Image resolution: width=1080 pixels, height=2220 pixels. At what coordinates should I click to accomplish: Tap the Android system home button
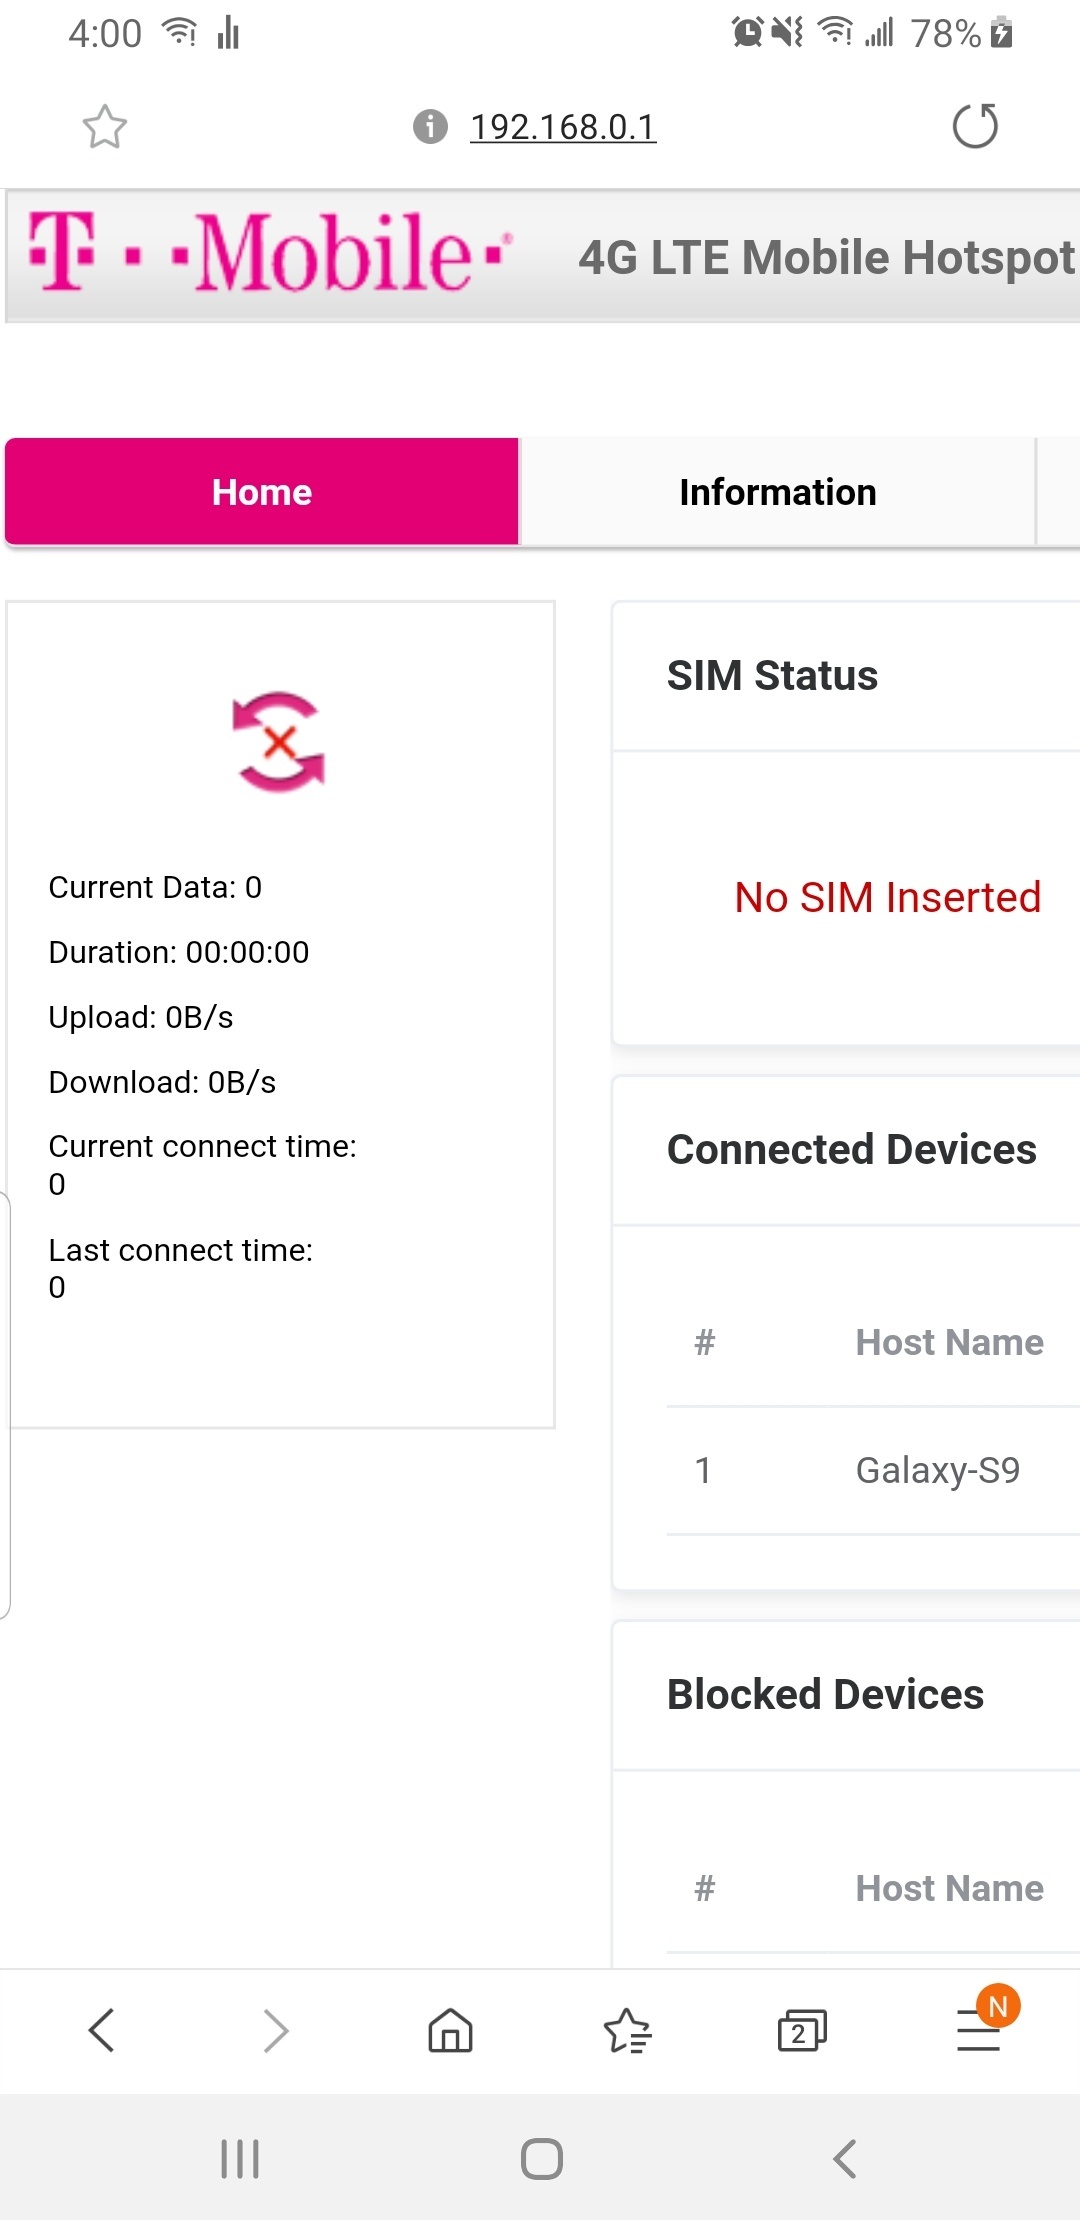542,2159
